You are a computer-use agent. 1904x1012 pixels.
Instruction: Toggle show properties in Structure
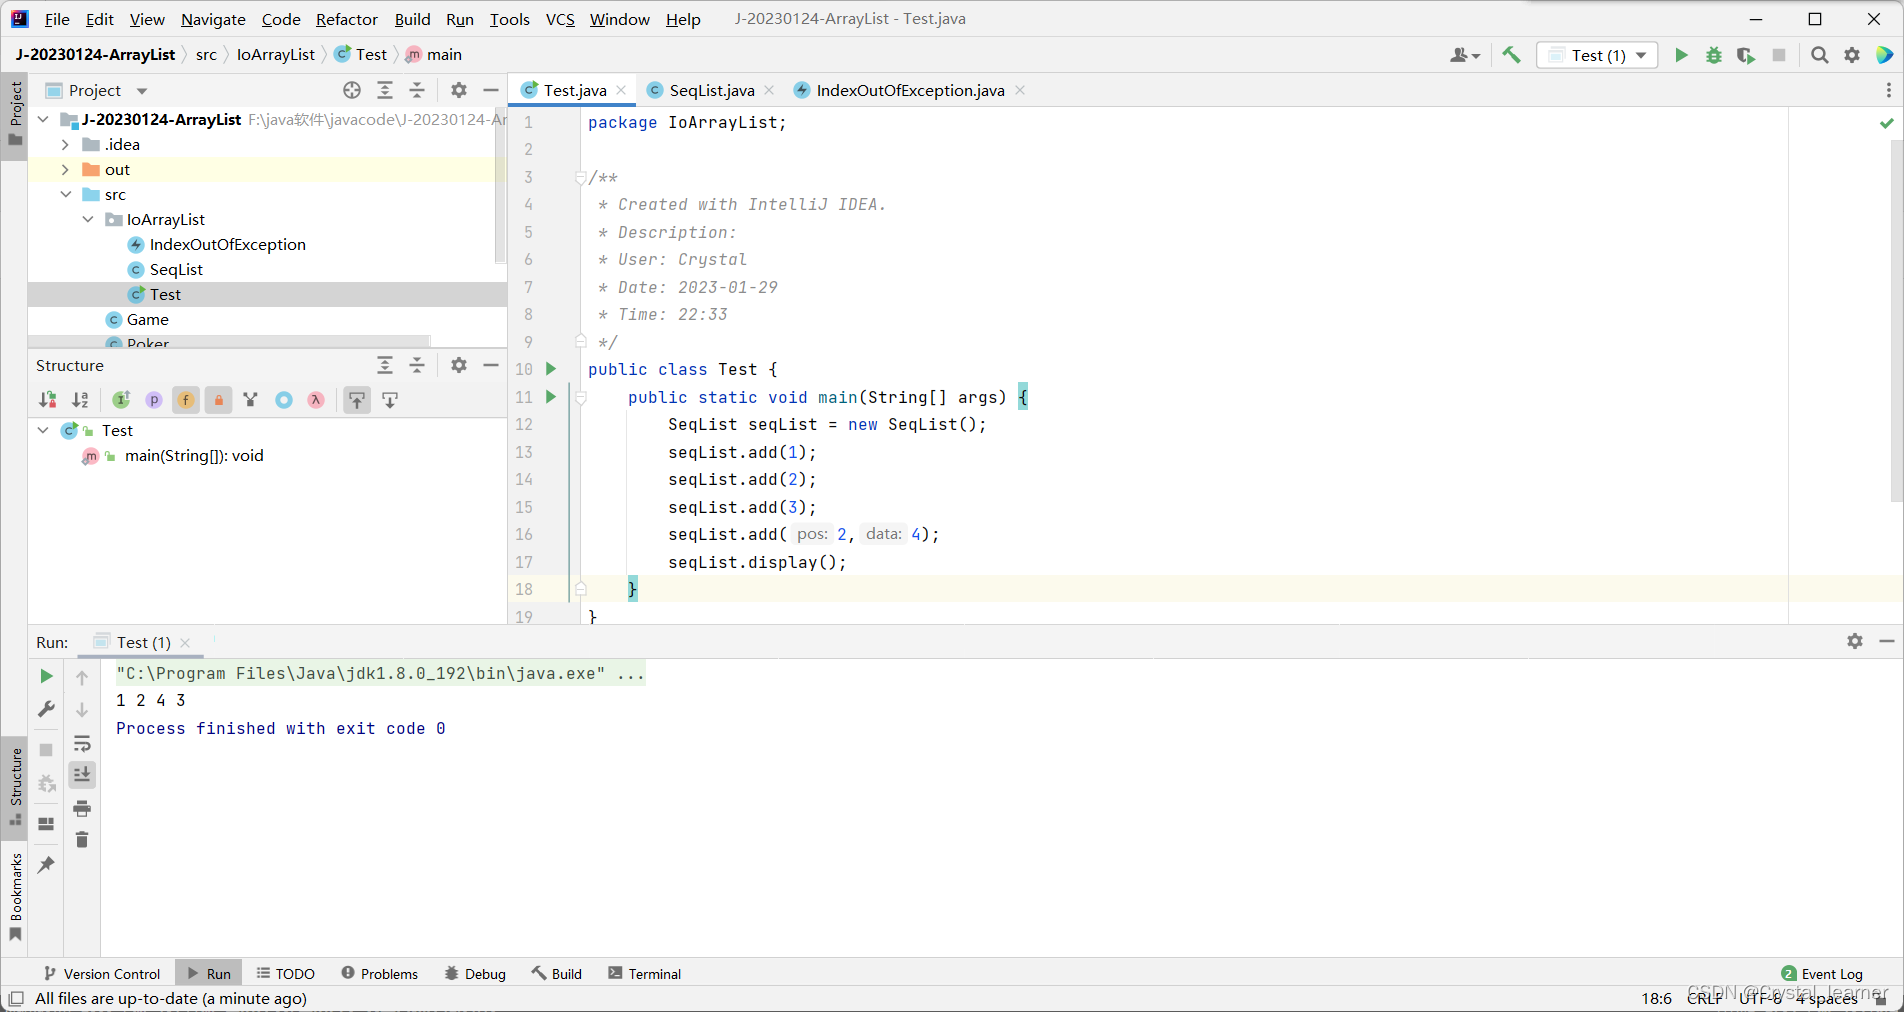[154, 400]
